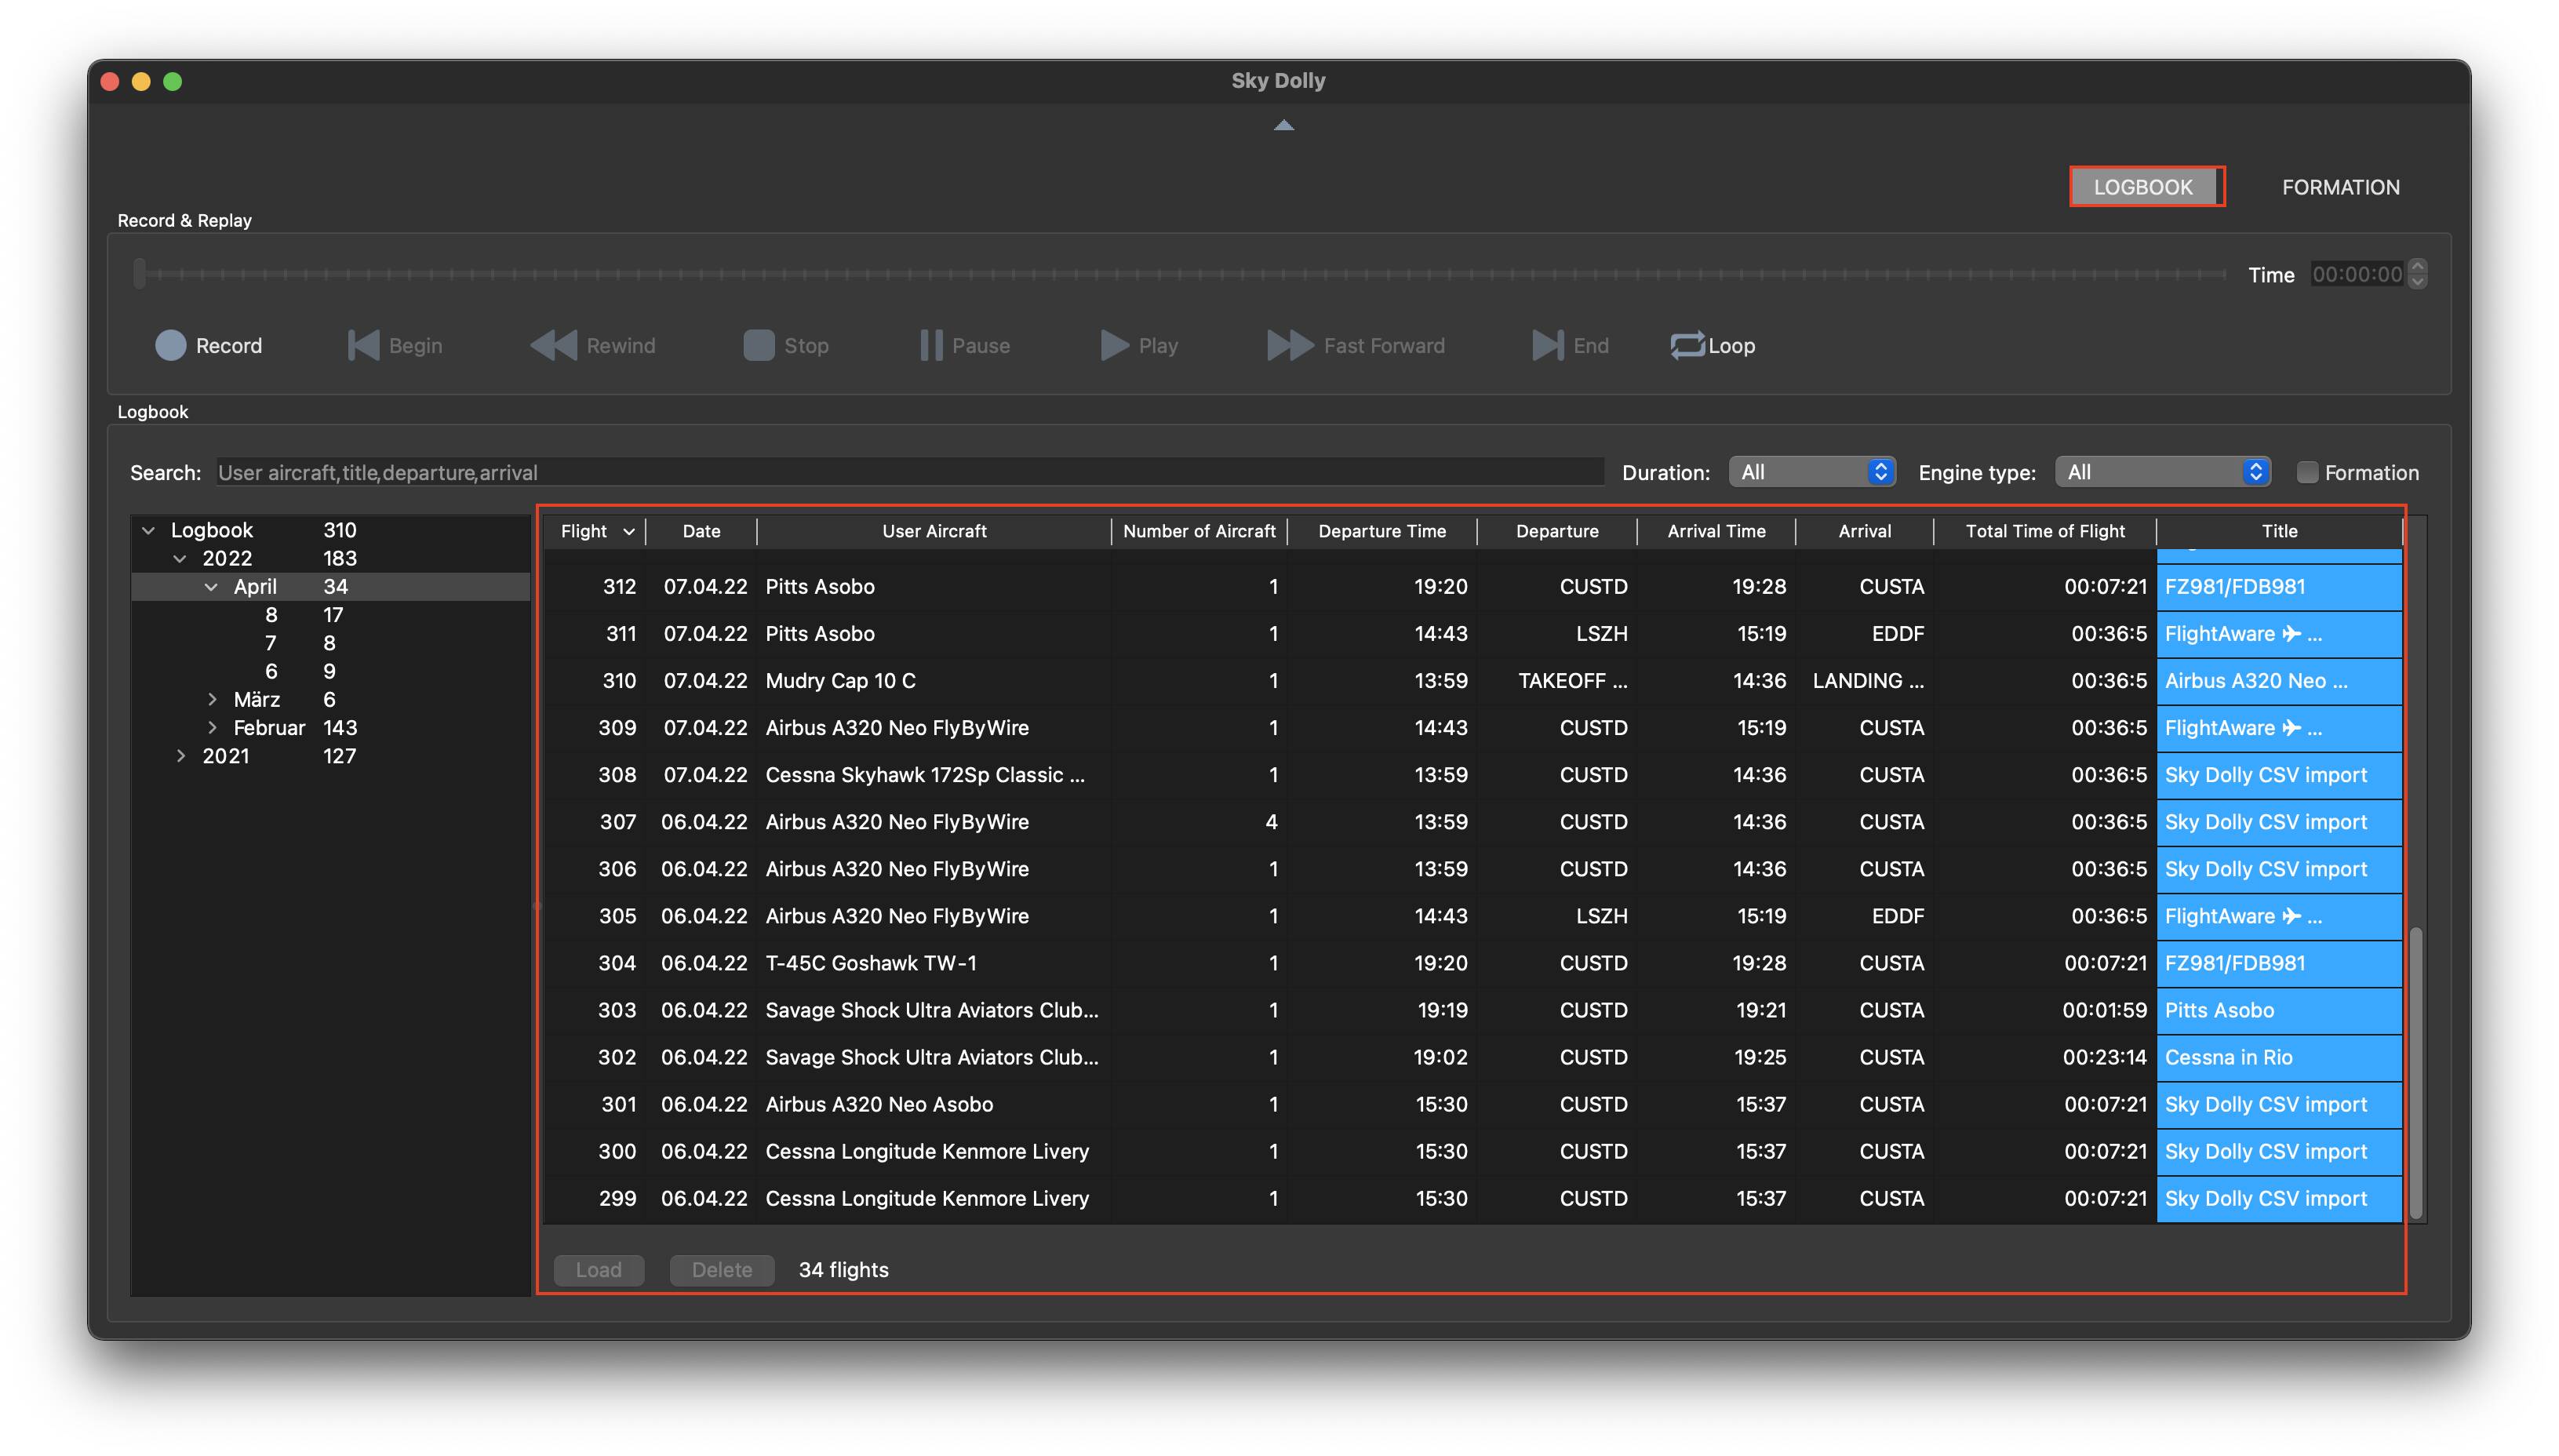Viewport: 2559px width, 1456px height.
Task: Click the Record button icon
Action: (171, 345)
